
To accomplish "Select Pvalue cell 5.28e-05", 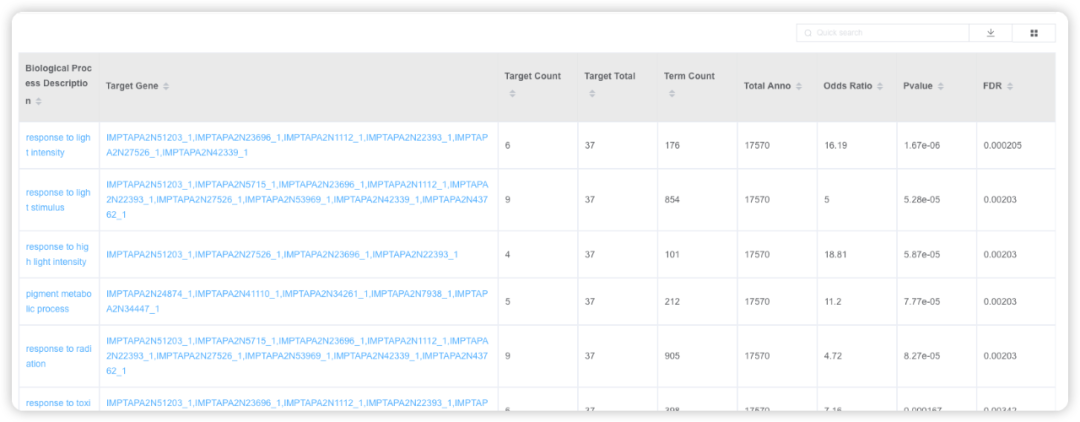I will coord(922,200).
